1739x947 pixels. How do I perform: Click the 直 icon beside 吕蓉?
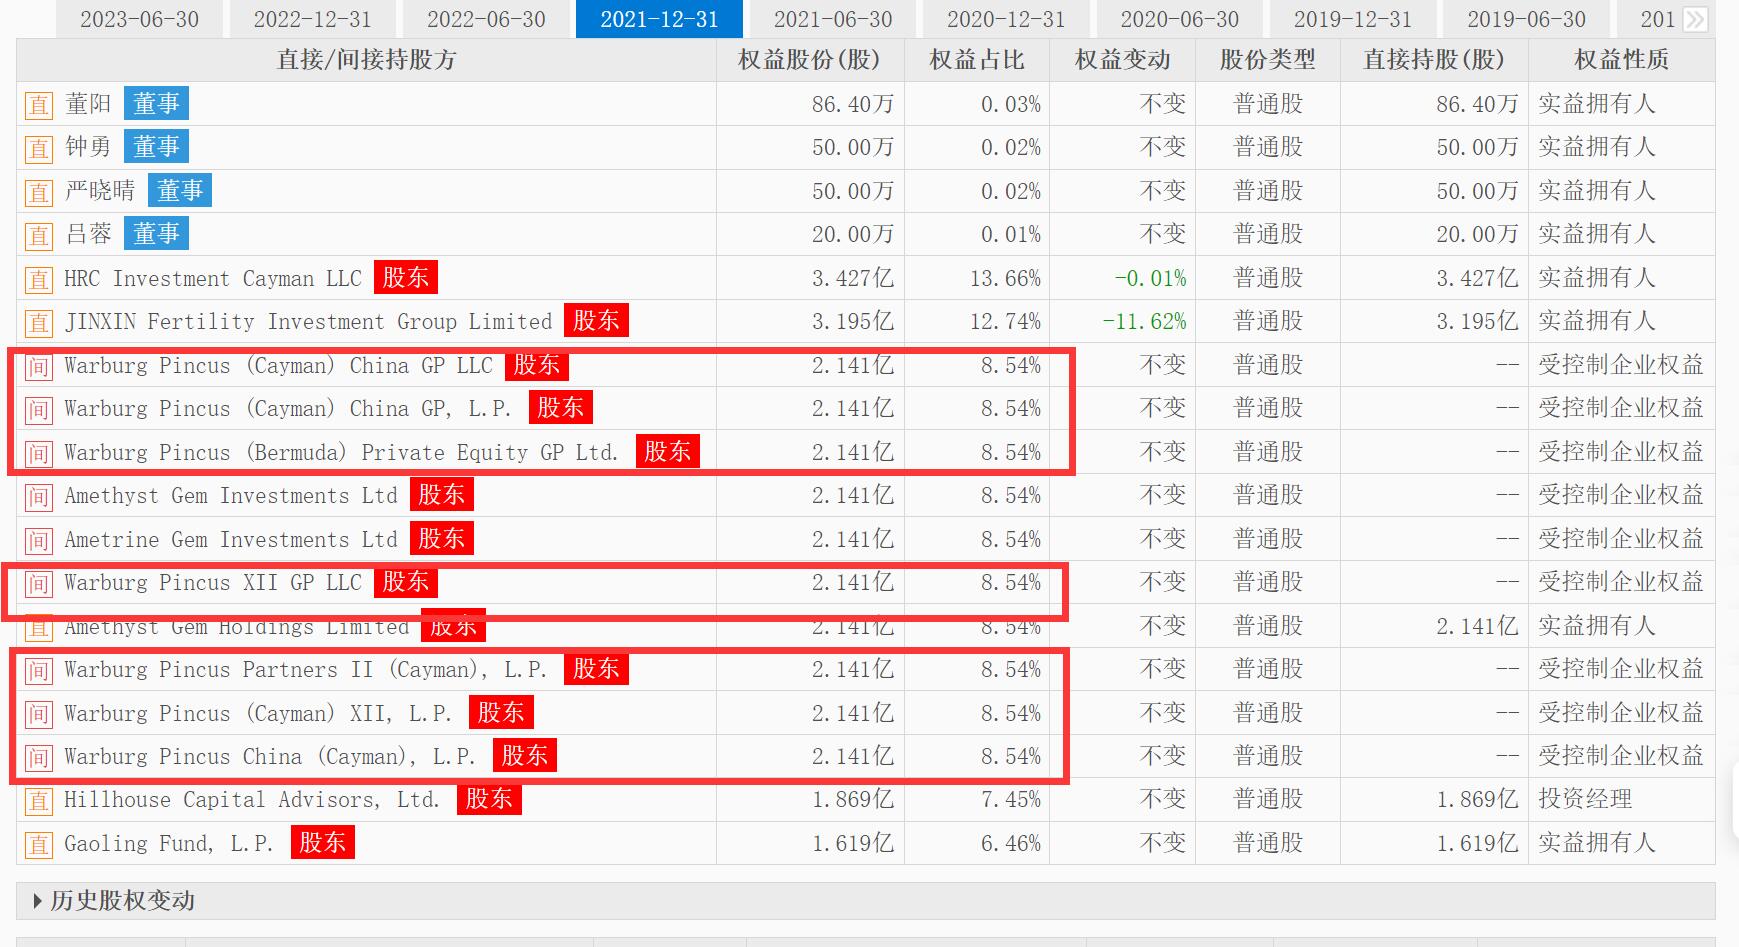coord(38,235)
